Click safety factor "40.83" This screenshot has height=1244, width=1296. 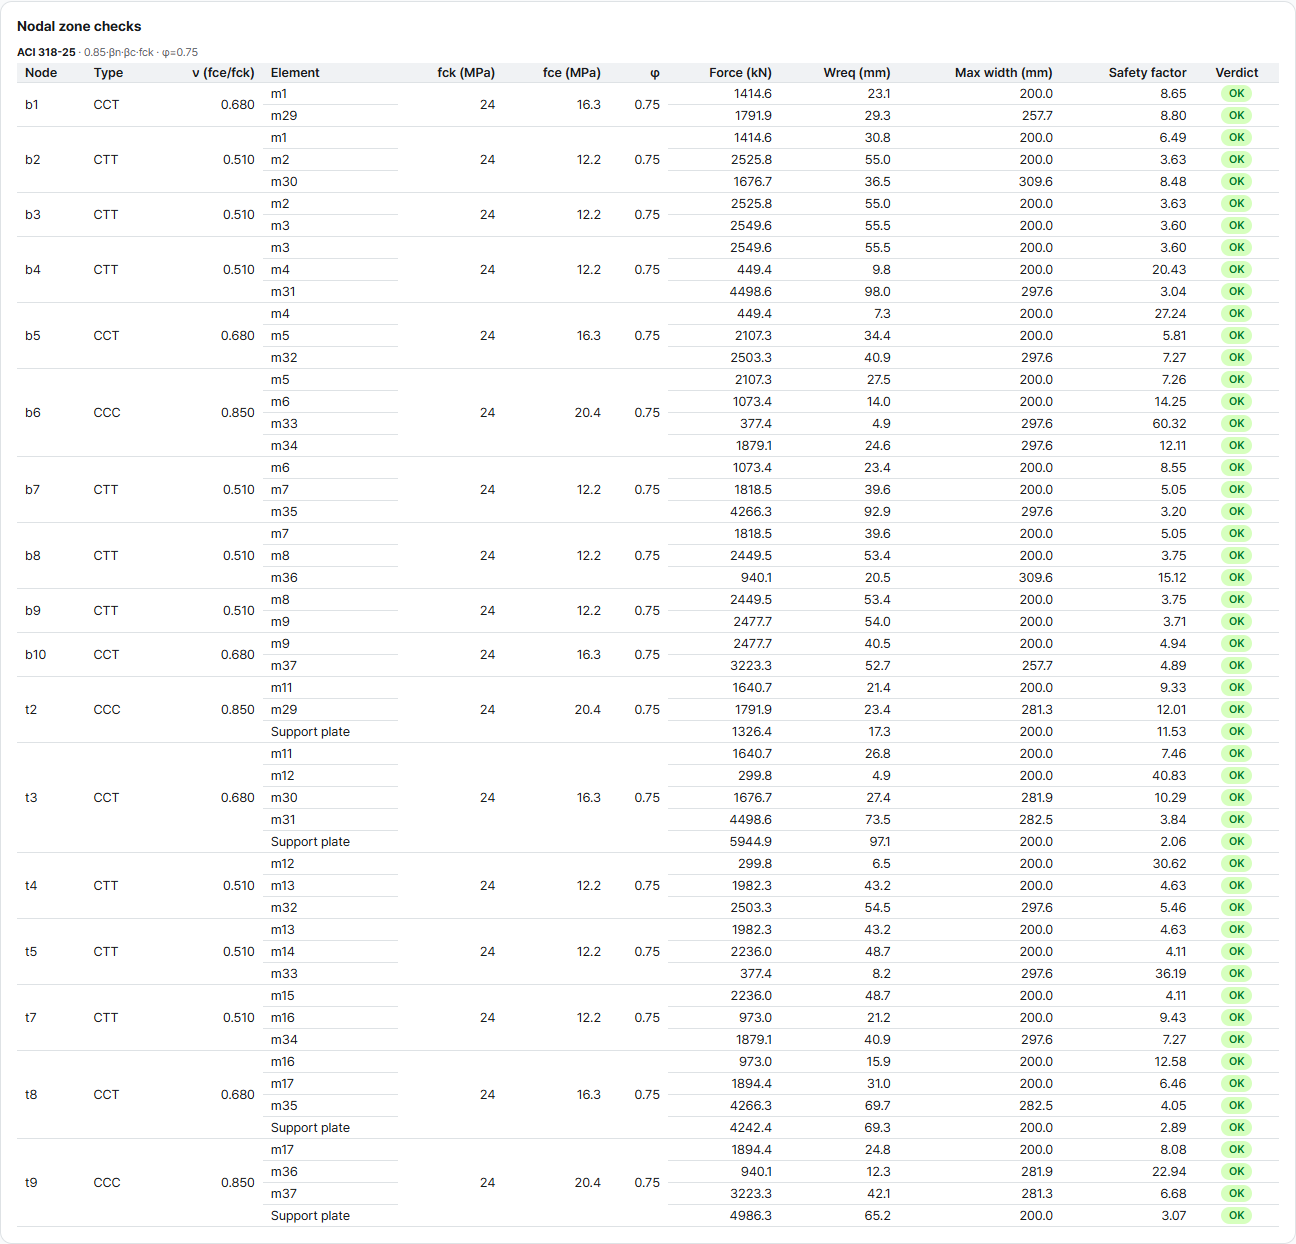(1170, 775)
